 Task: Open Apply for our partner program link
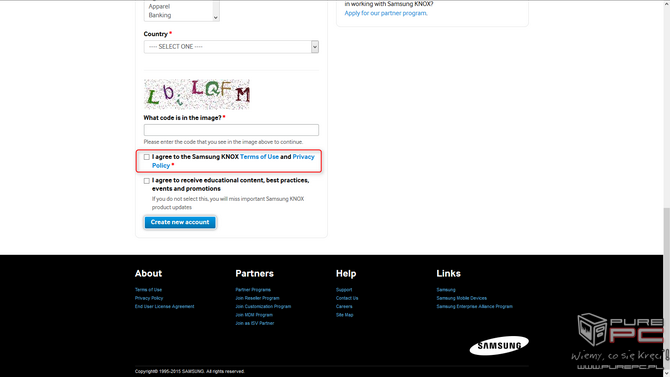[386, 13]
